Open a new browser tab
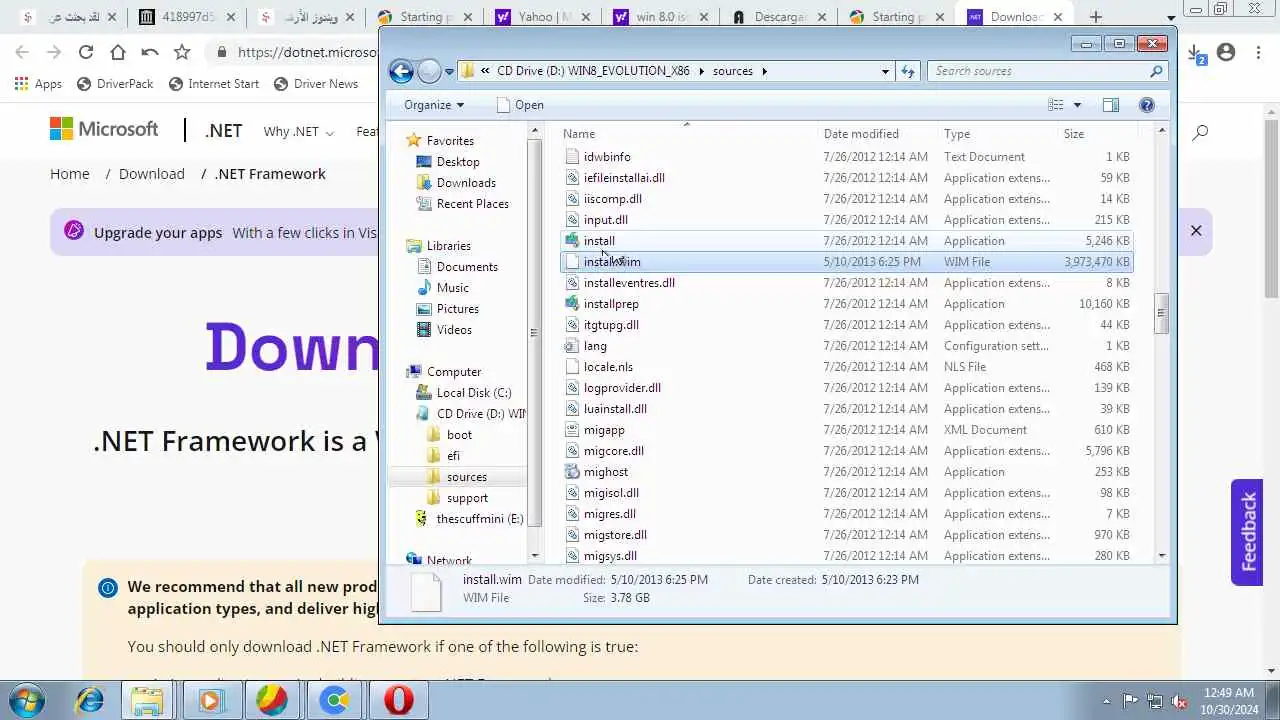Image resolution: width=1280 pixels, height=720 pixels. pos(1096,17)
